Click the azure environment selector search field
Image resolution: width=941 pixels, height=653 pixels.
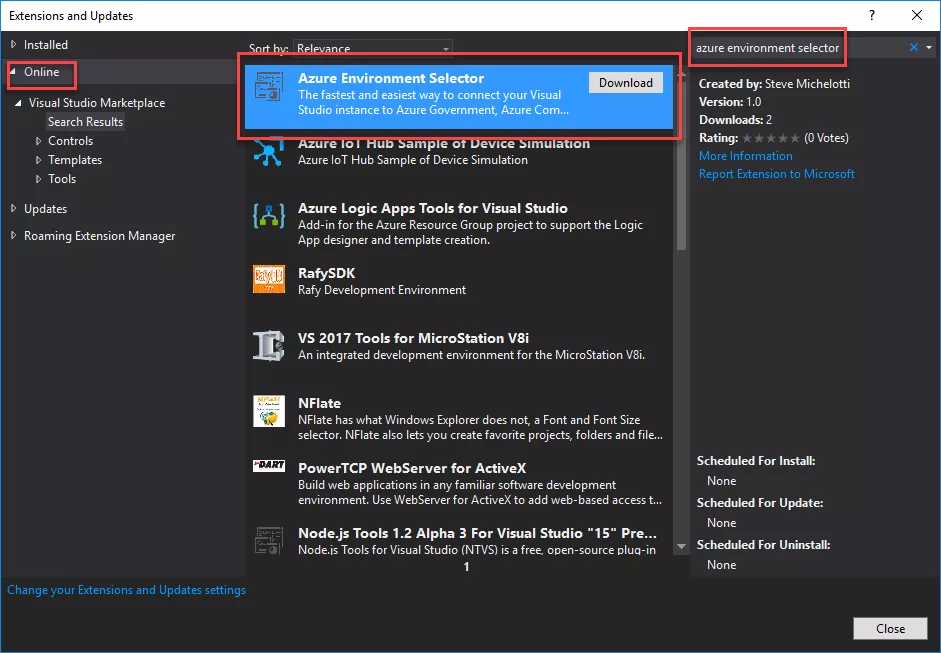tap(798, 47)
